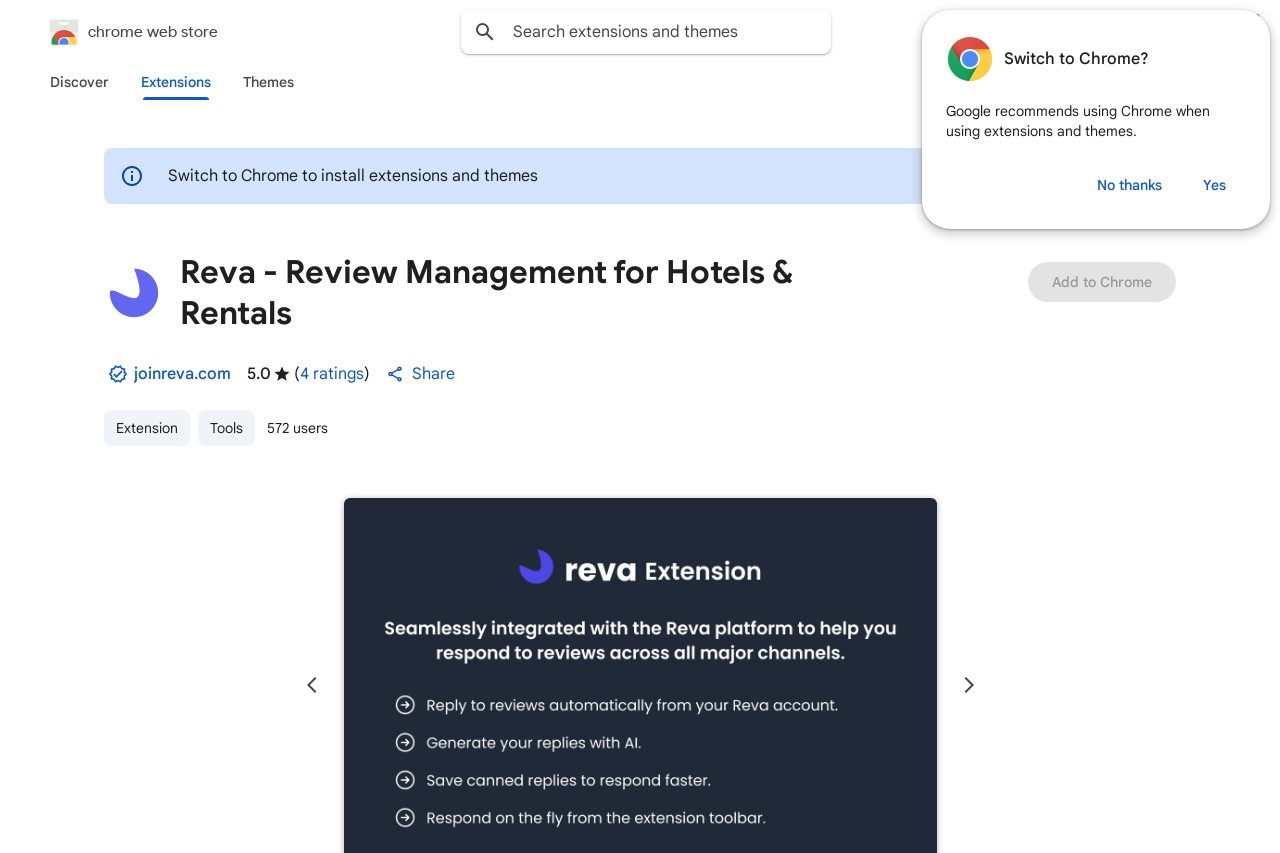Click 'Respond on the fly from the extension toolbar.' text
Screen dimensions: 1280x853
pos(596,818)
